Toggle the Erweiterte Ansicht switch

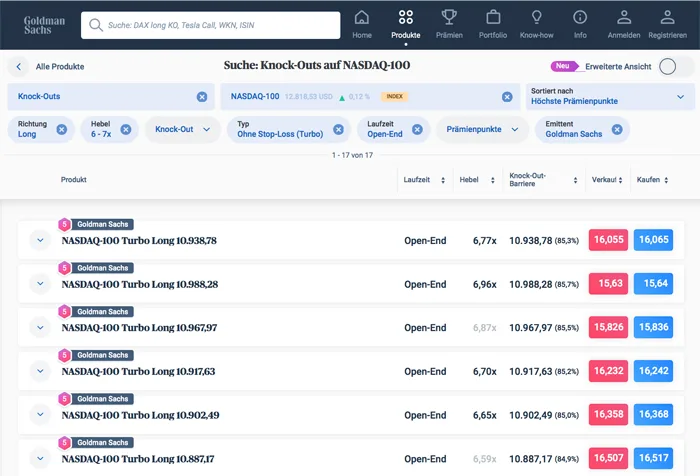[675, 67]
